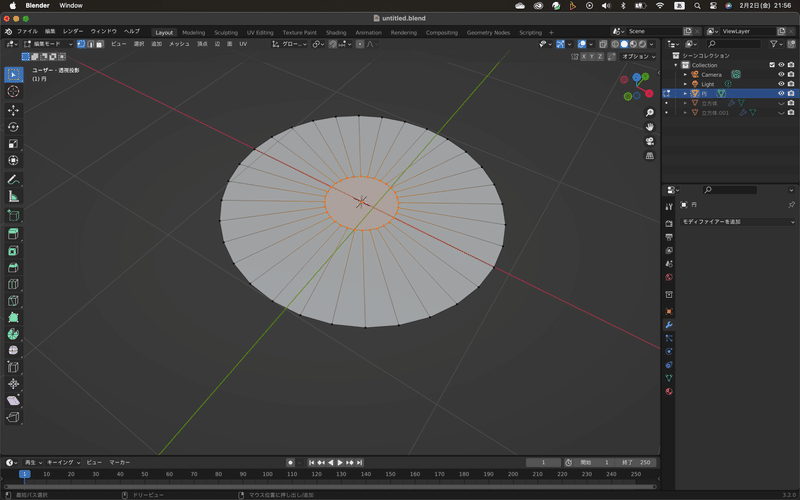Select the Edge Slide tool

(x=14, y=367)
